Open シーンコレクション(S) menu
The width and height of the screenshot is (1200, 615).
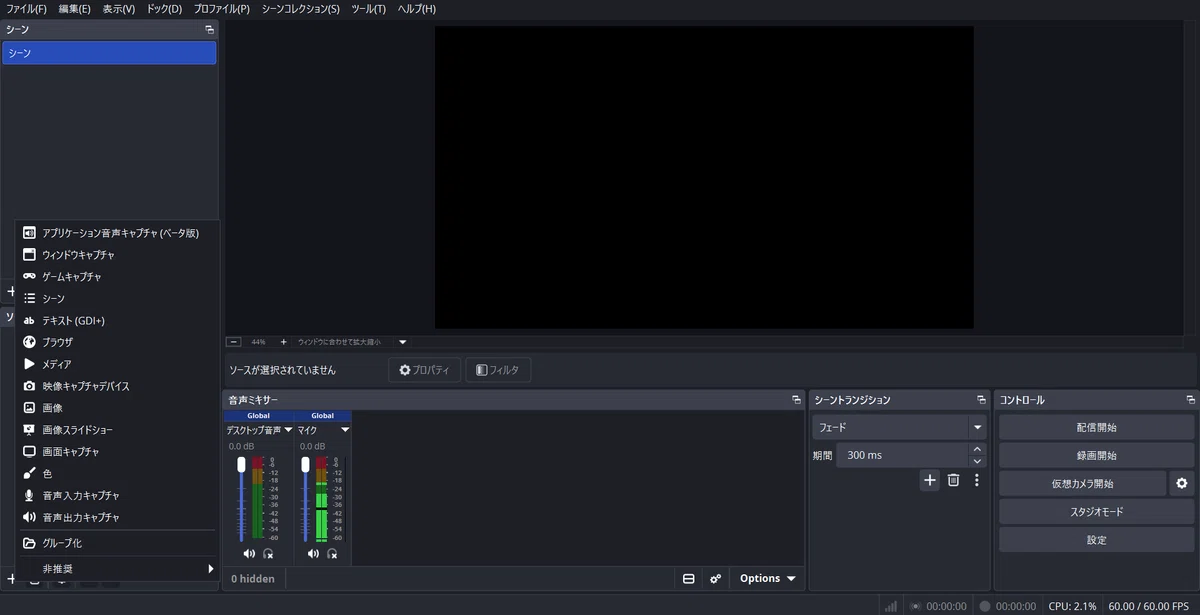[300, 9]
